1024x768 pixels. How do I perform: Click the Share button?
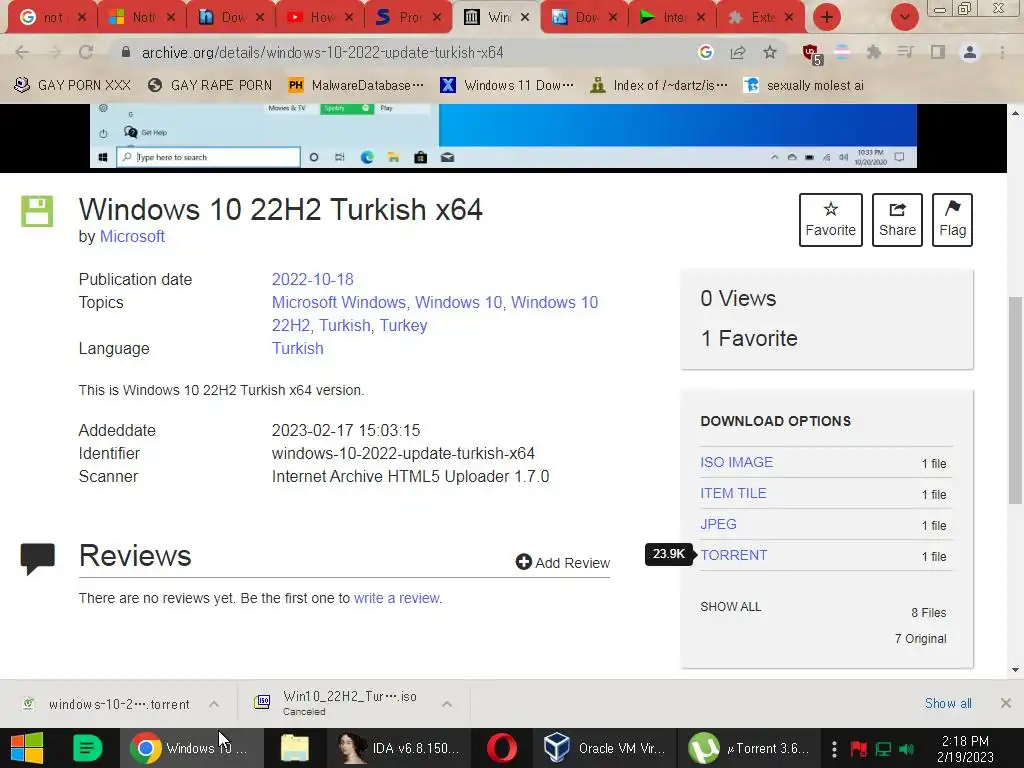[x=897, y=219]
